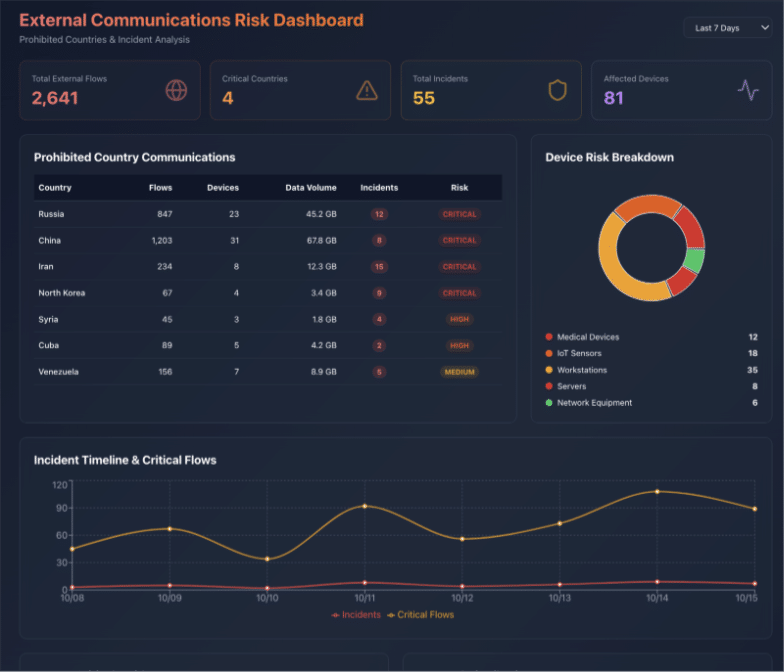Click the green Network Equipment legend dot

tap(549, 403)
